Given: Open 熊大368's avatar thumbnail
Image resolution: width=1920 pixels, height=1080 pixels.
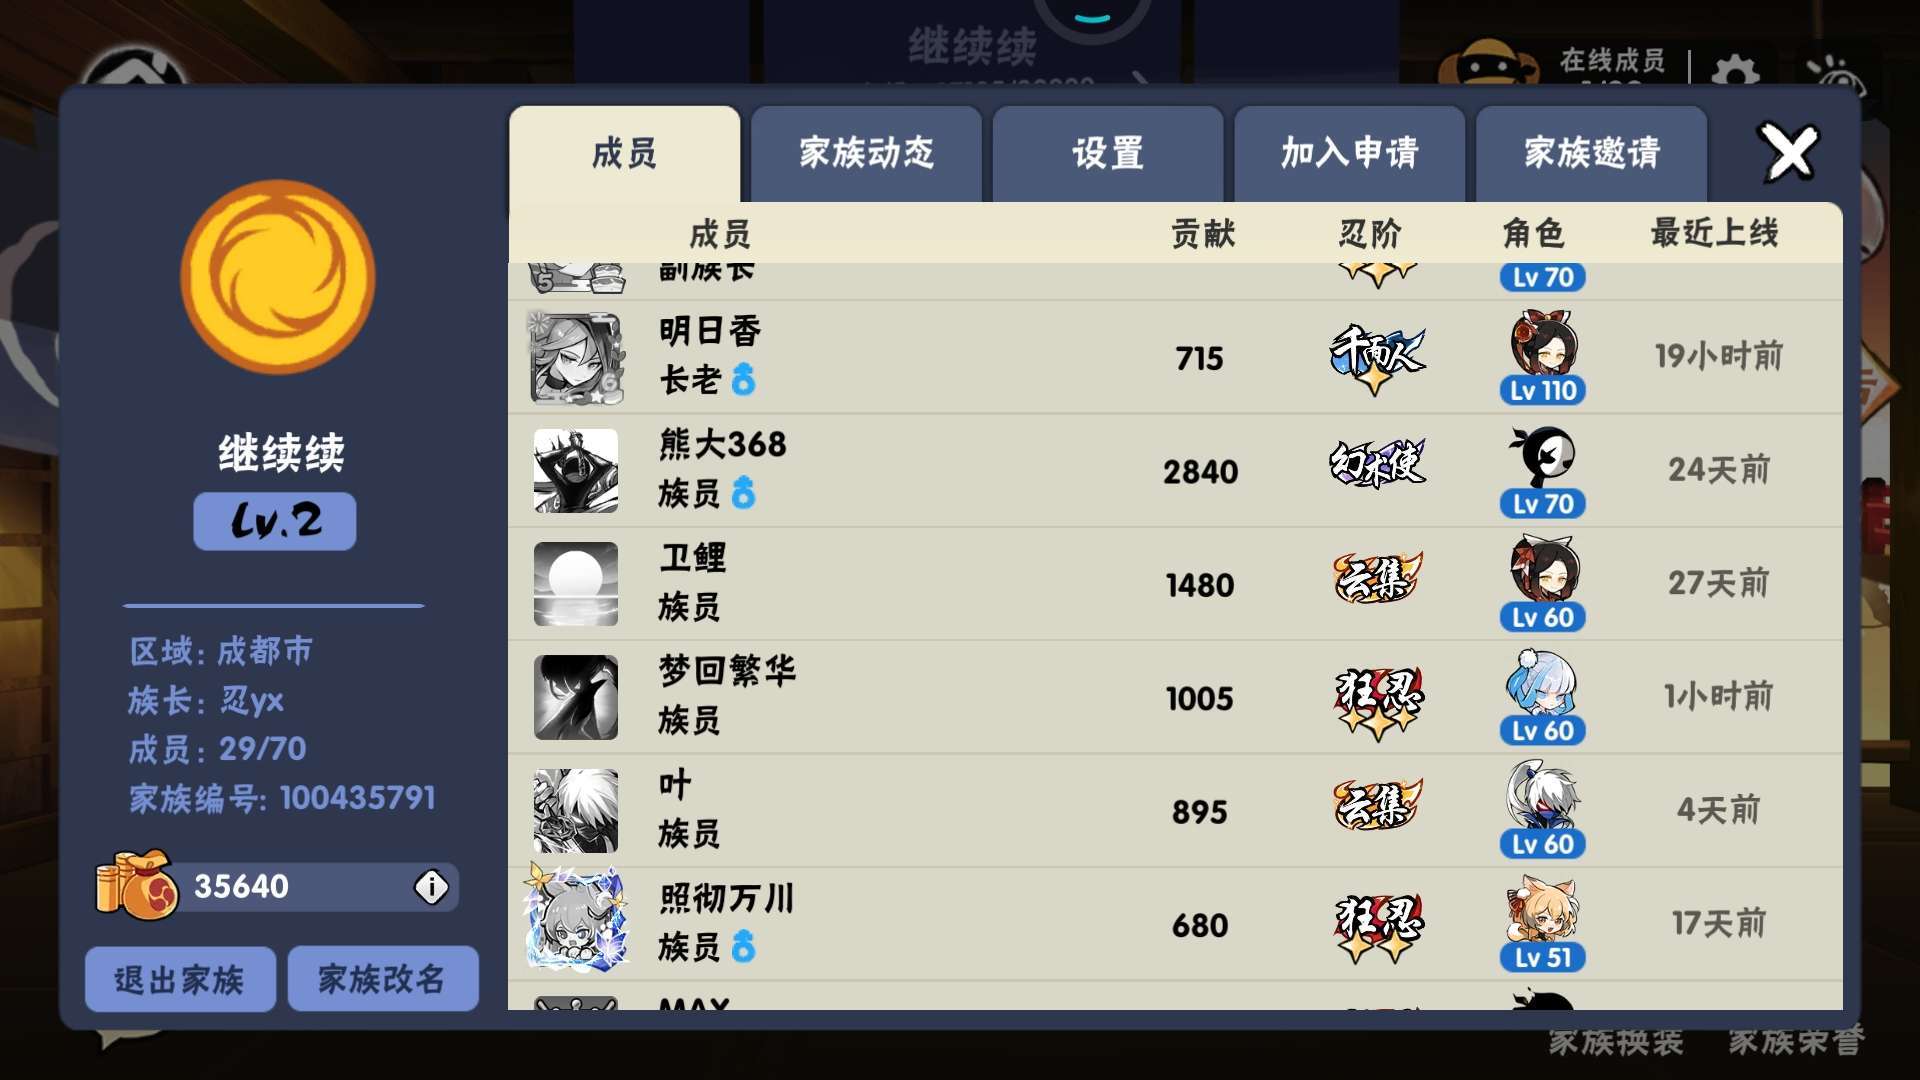Looking at the screenshot, I should [x=576, y=471].
